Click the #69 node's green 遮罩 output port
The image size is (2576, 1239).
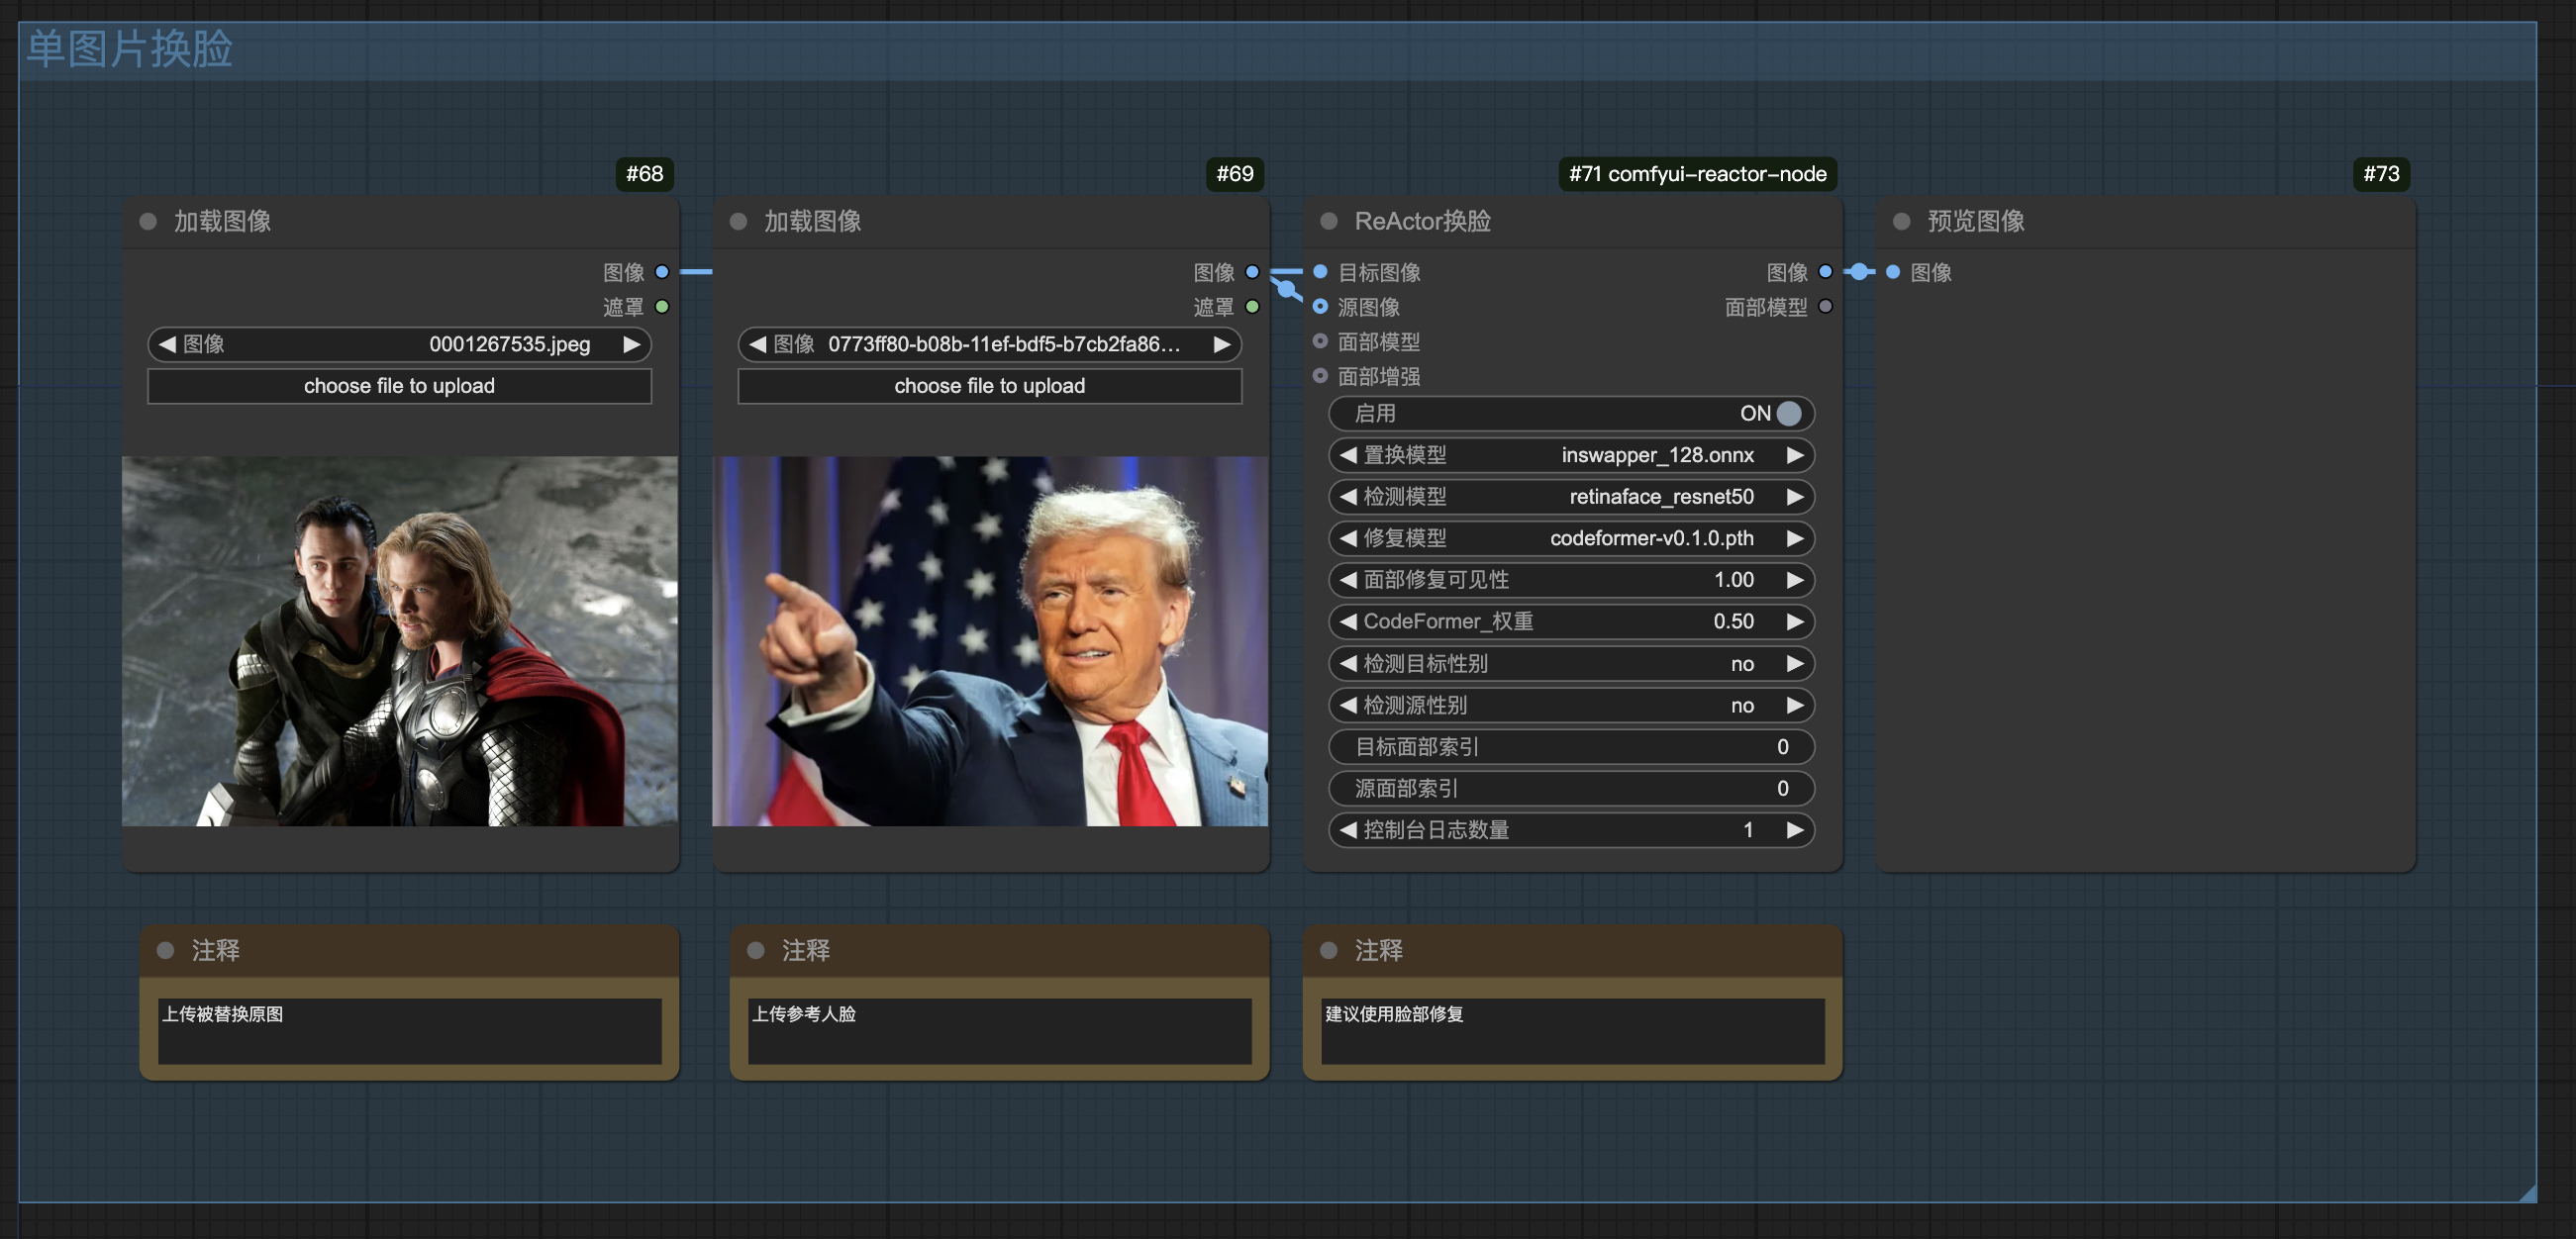coord(1251,307)
